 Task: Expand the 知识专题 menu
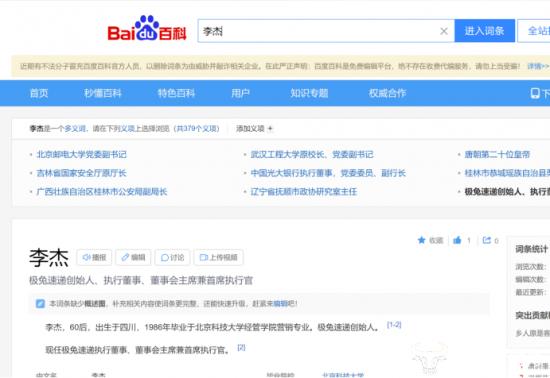click(309, 93)
